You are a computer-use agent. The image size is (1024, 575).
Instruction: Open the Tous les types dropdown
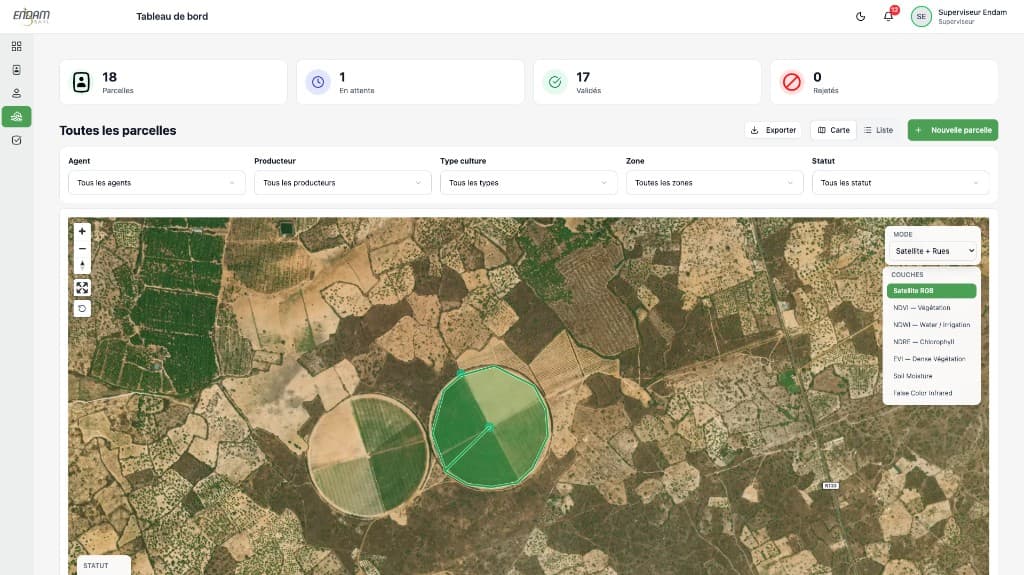[528, 183]
